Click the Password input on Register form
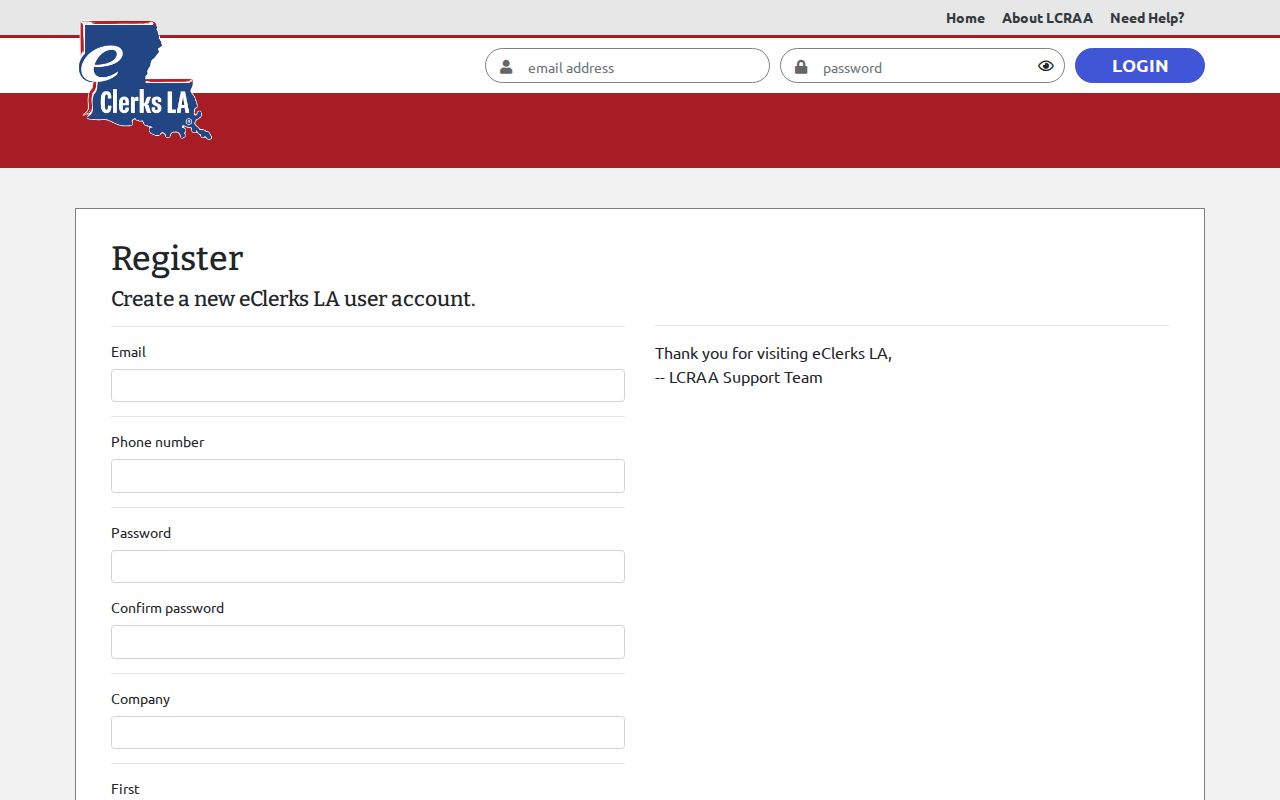The image size is (1280, 800). 368,567
